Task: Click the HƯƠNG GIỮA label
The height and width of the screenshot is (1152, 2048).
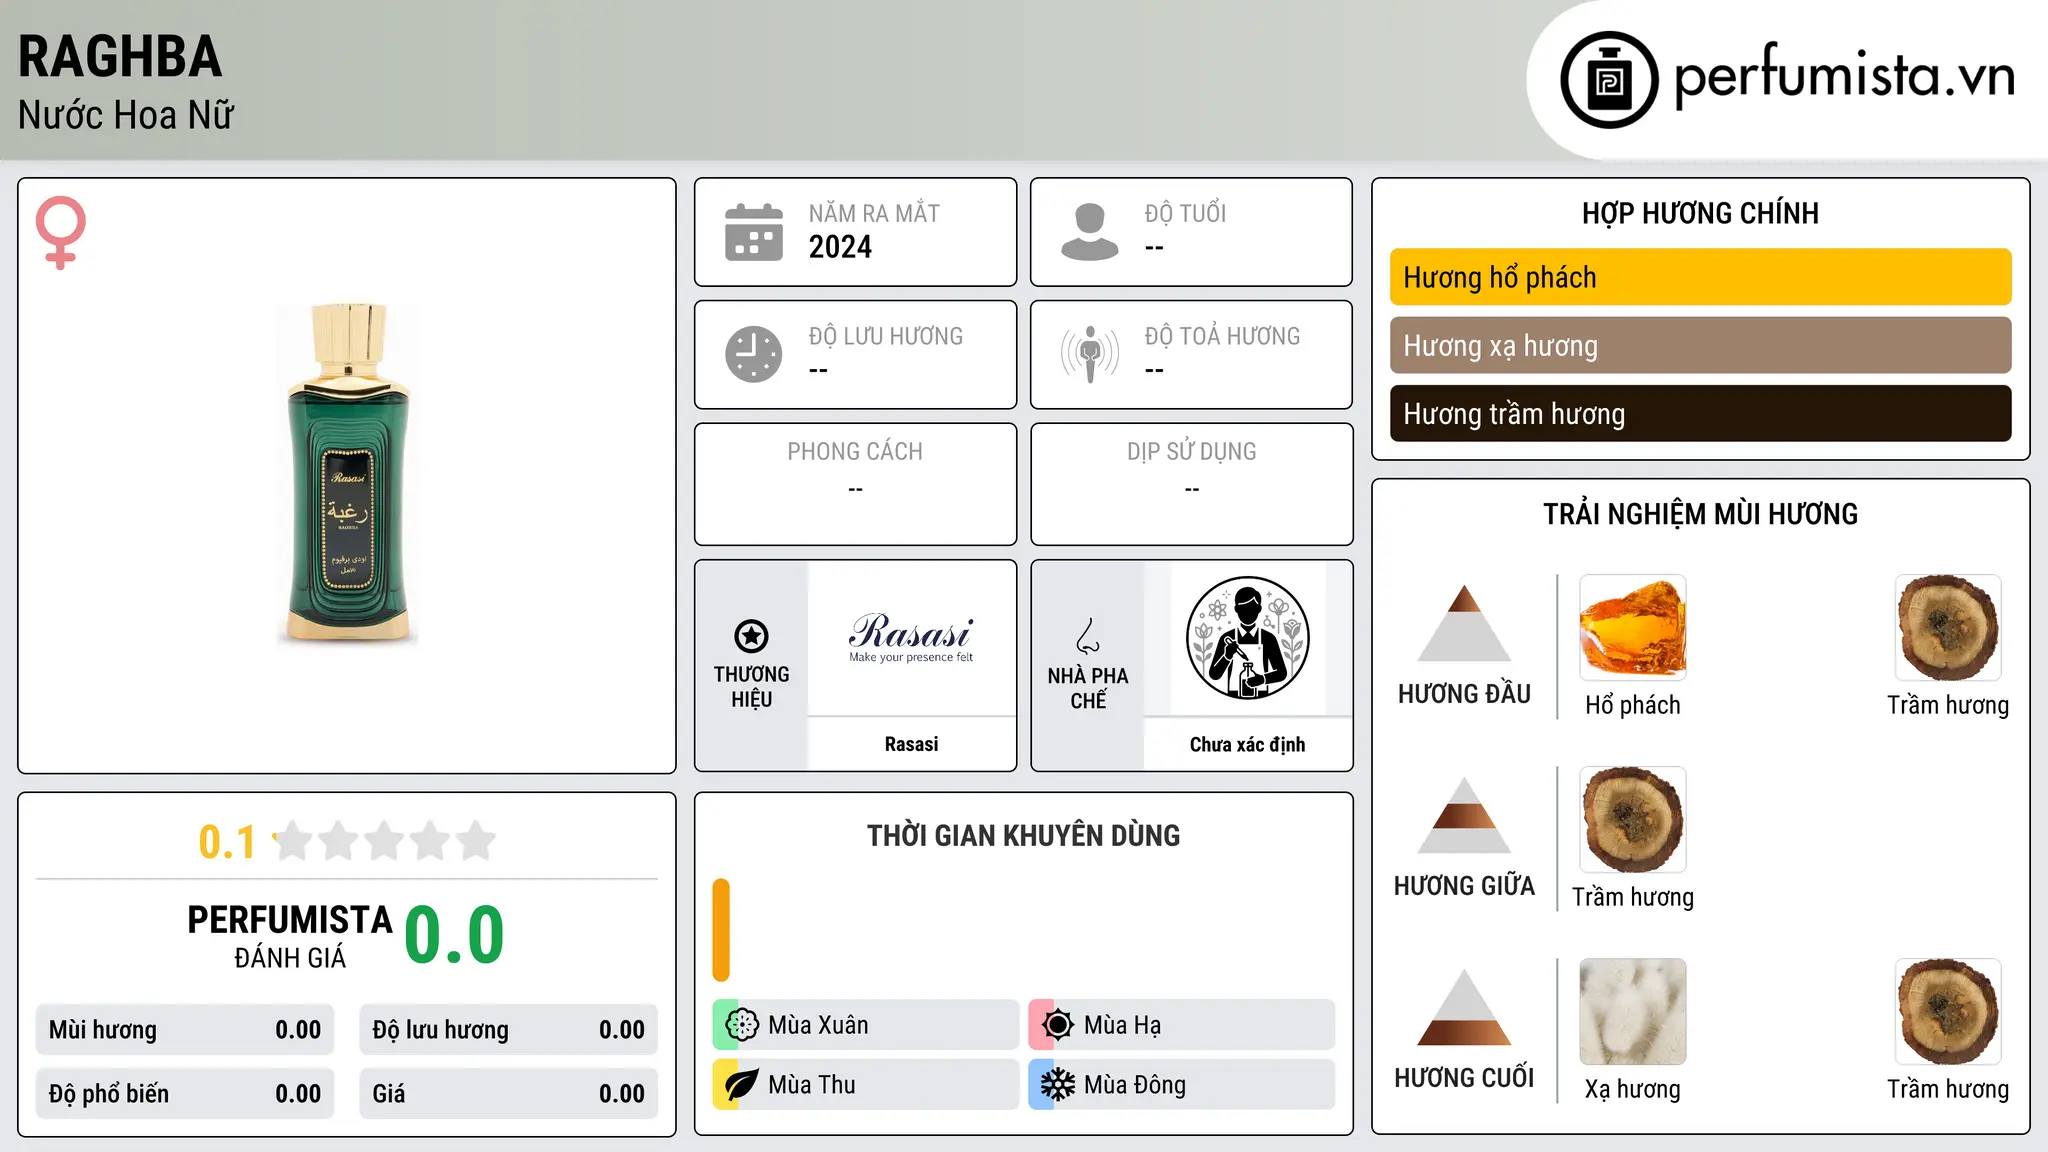Action: tap(1464, 886)
